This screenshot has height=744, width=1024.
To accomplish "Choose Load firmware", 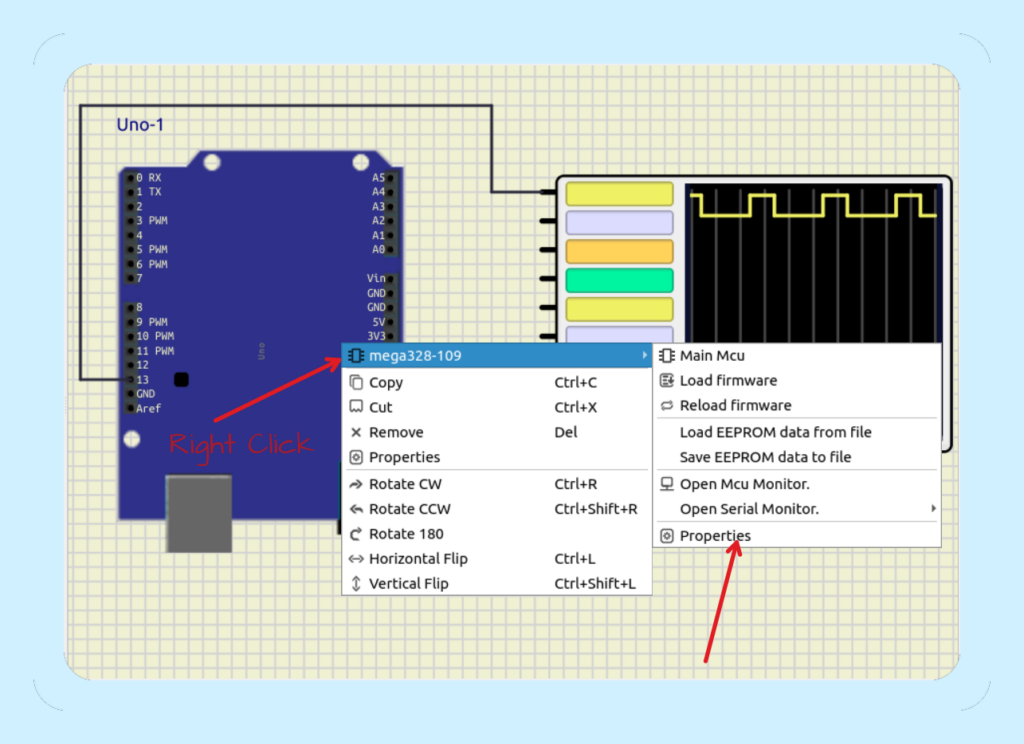I will tap(797, 380).
